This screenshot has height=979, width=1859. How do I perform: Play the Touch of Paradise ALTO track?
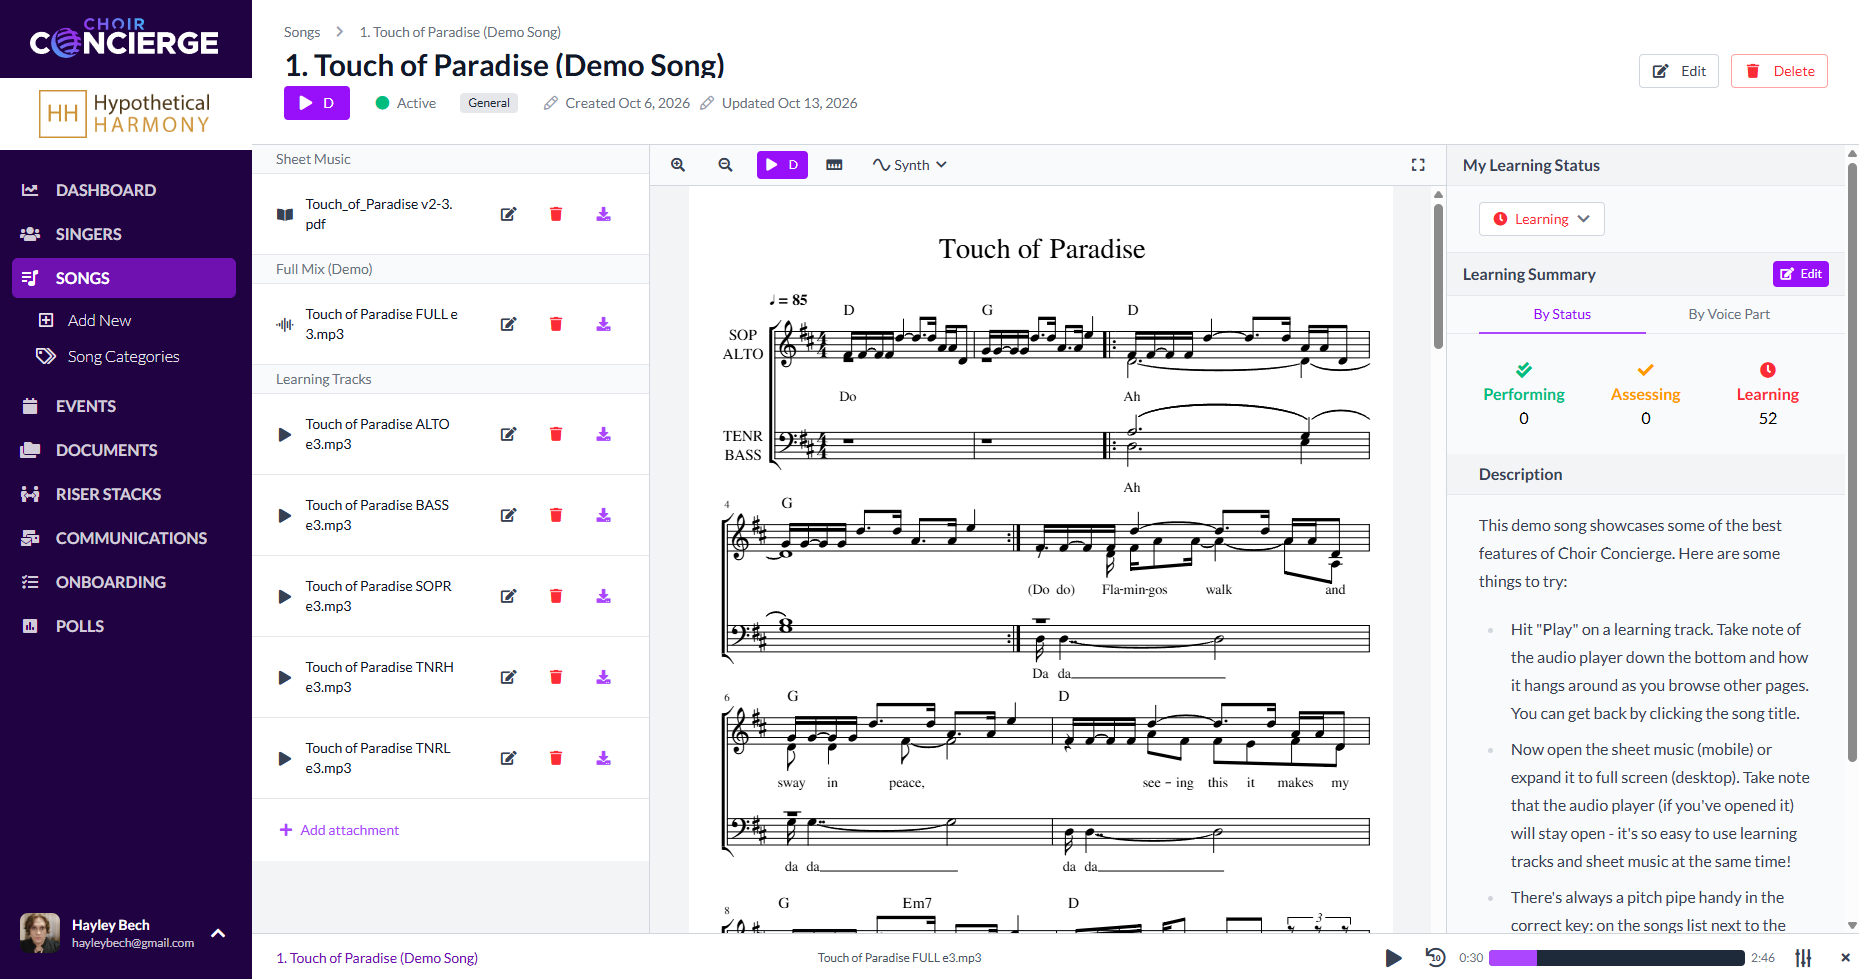285,434
